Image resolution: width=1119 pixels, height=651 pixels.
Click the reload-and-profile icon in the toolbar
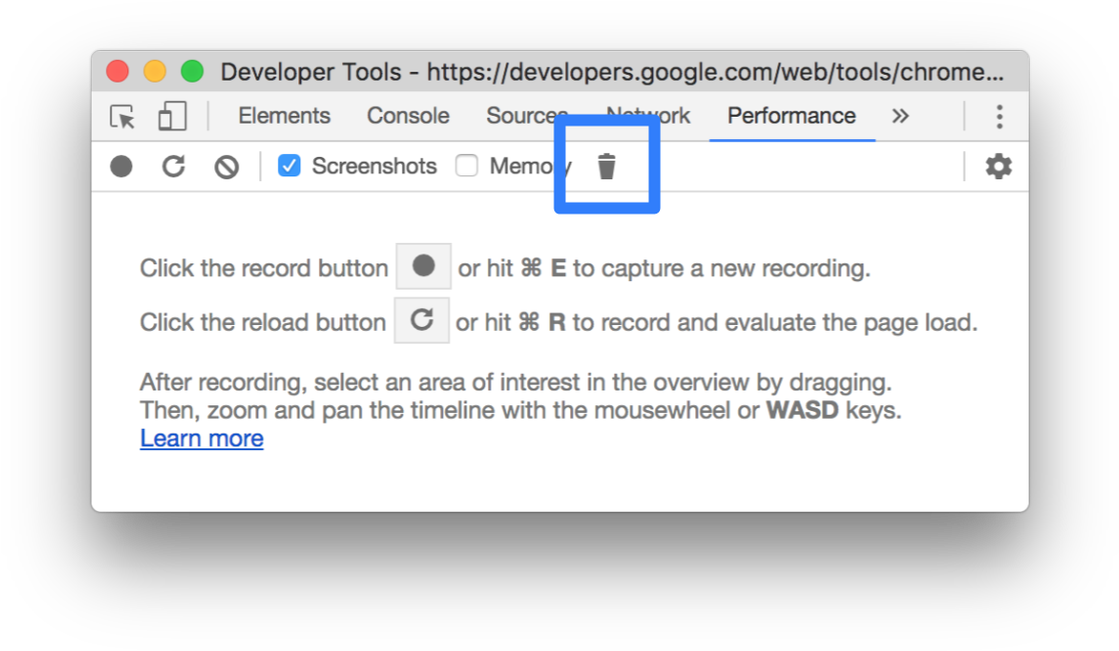(173, 166)
